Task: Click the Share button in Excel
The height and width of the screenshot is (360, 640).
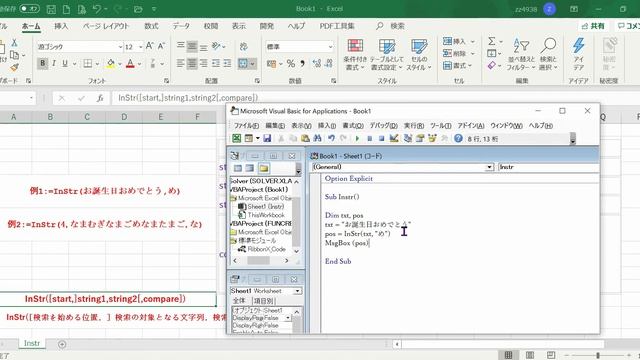Action: pyautogui.click(x=593, y=26)
